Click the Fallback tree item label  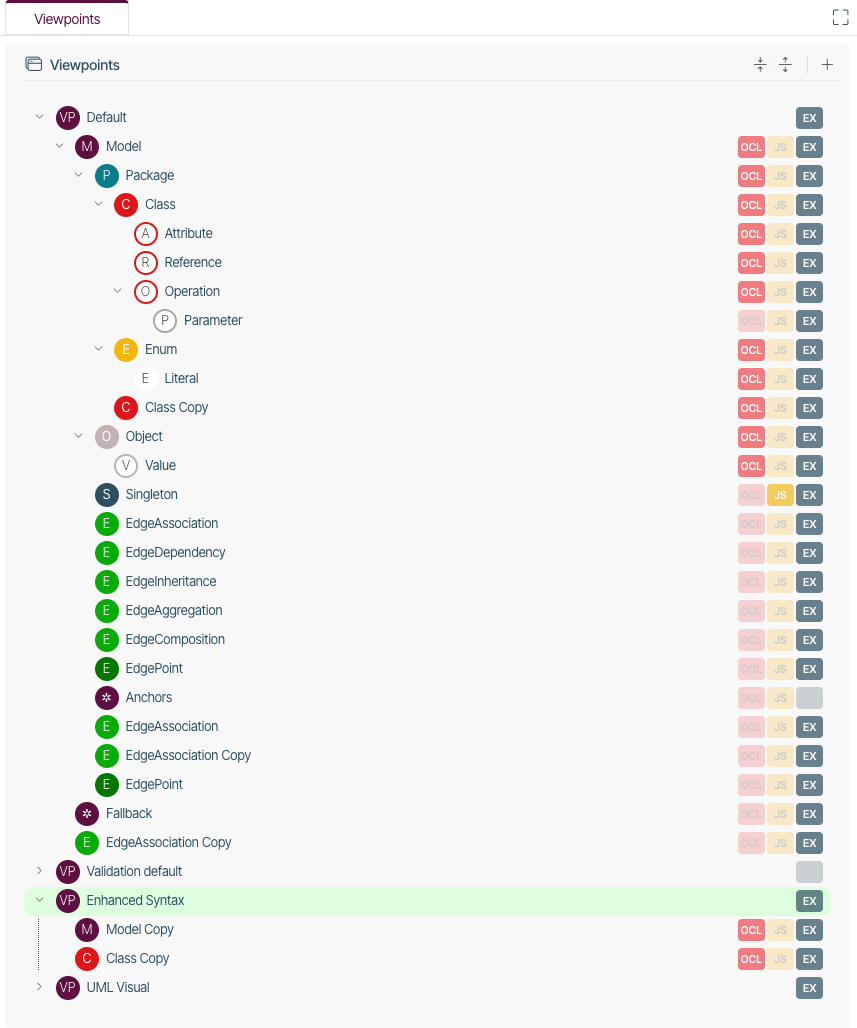(129, 814)
